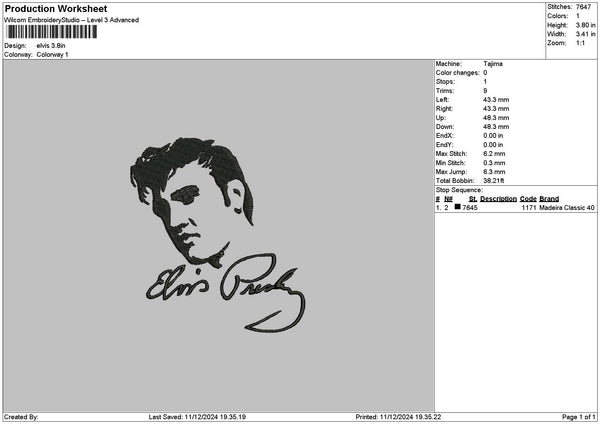
Task: Select the design name 'elvis 3.8in'
Action: [51, 46]
